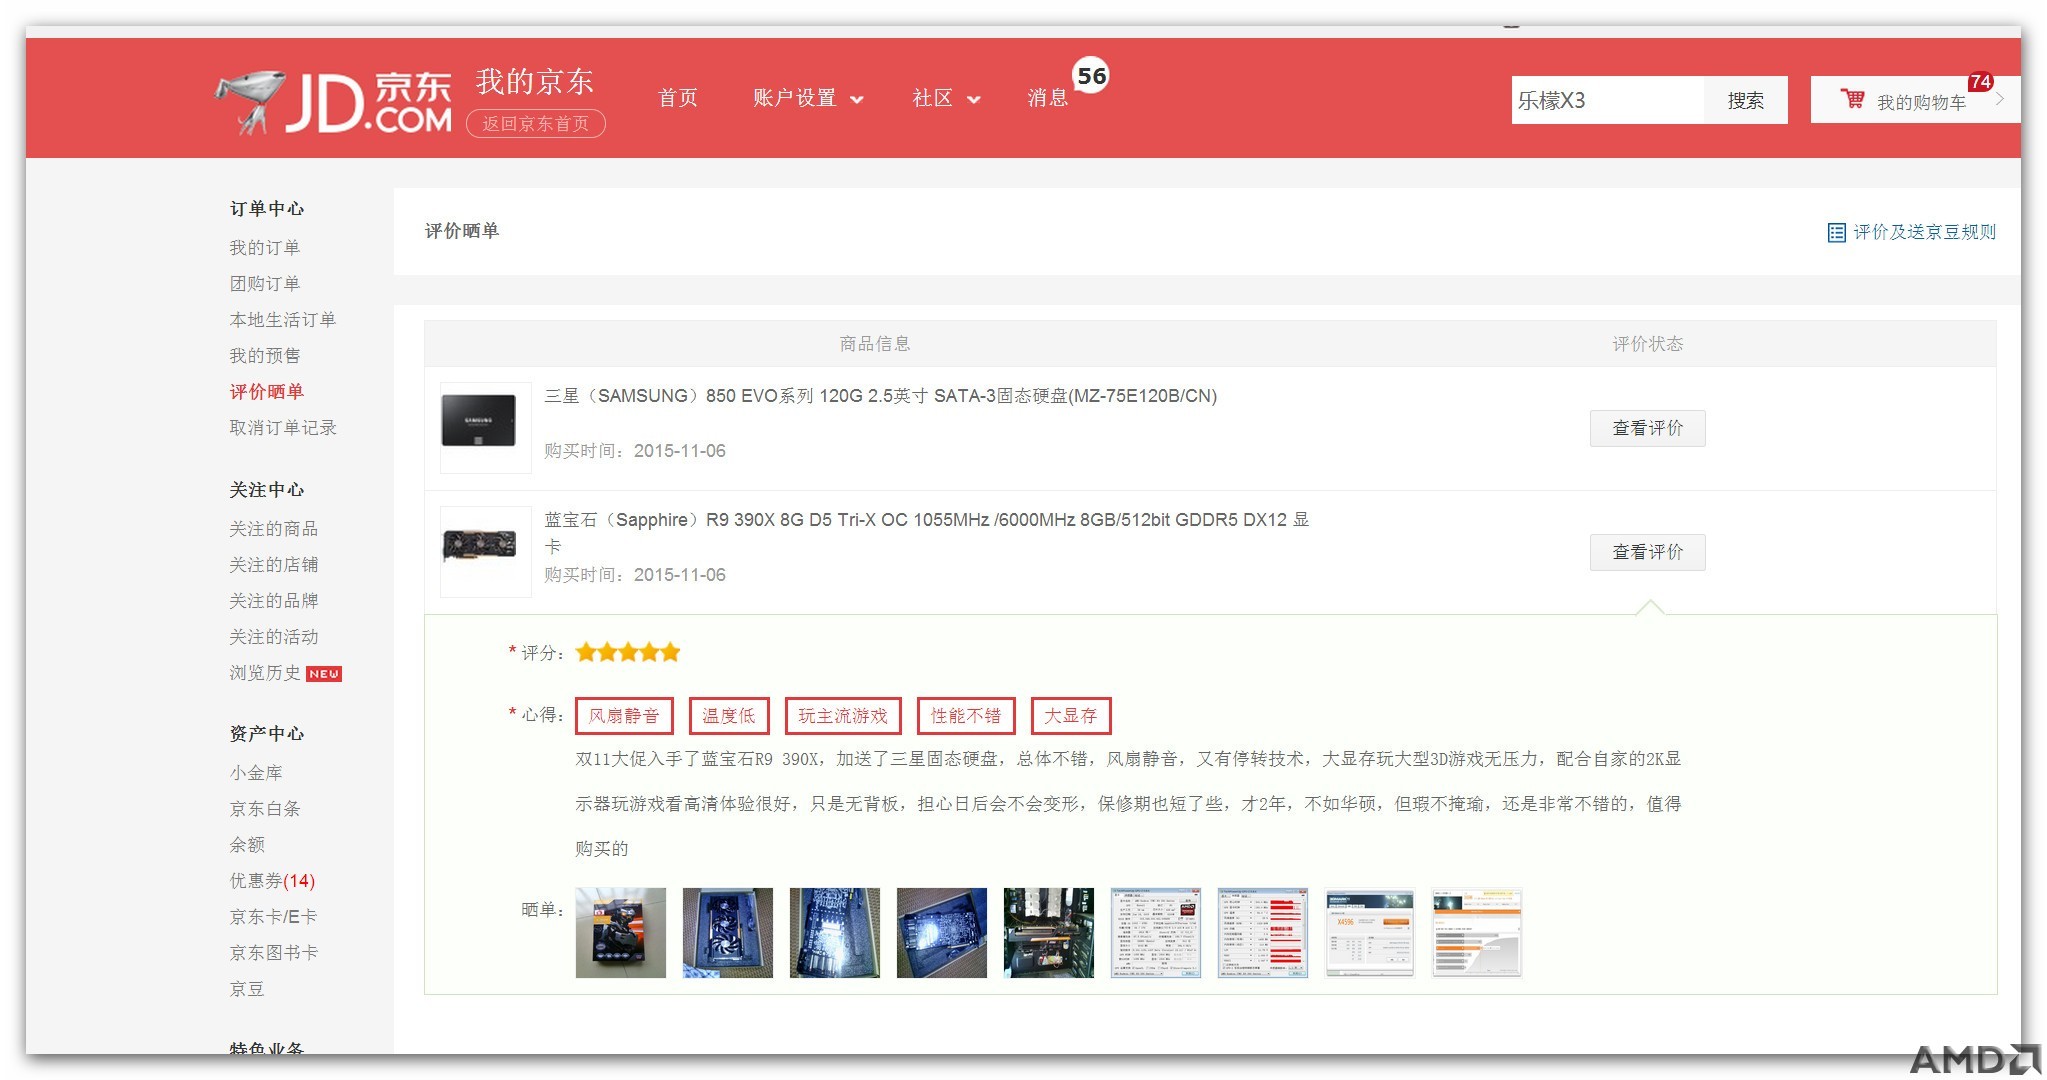The height and width of the screenshot is (1080, 2047).
Task: Open 本地生活订单 in the sidebar
Action: click(283, 320)
